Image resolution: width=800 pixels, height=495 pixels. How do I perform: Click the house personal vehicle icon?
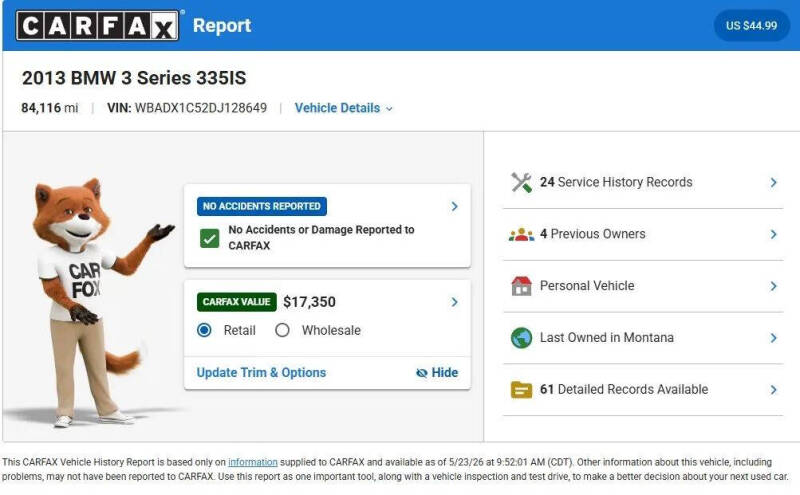pyautogui.click(x=521, y=286)
